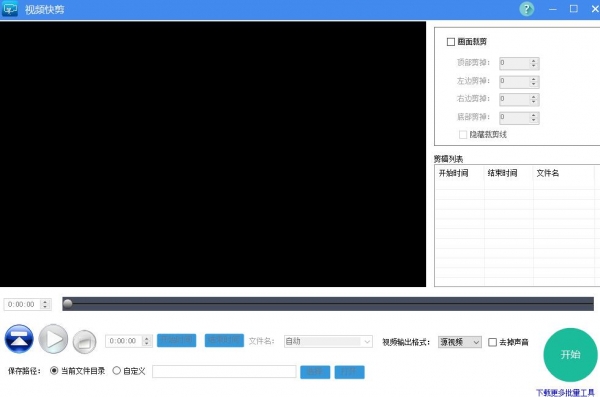Viewport: 600px width, 397px height.
Task: Toggle the 隐藏裁剪线 checkbox
Action: point(463,134)
